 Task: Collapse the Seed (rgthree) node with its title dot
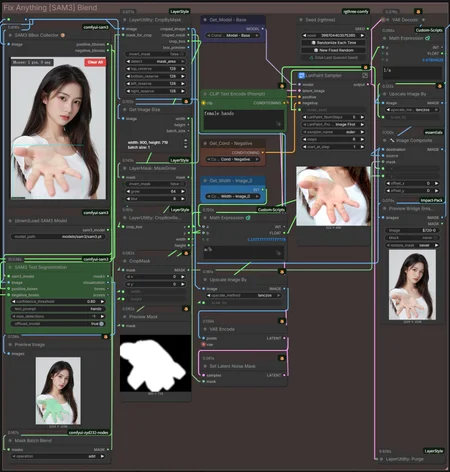pos(301,20)
